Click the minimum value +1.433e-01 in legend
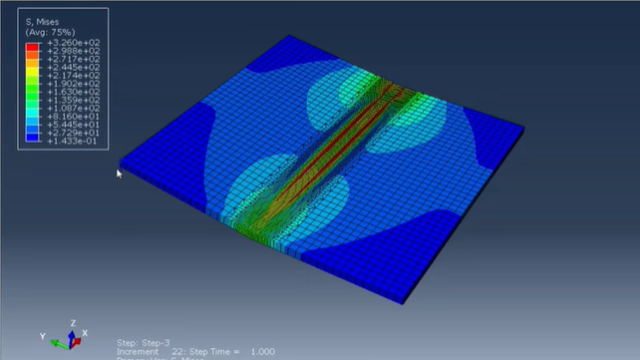The width and height of the screenshot is (640, 360). 72,141
